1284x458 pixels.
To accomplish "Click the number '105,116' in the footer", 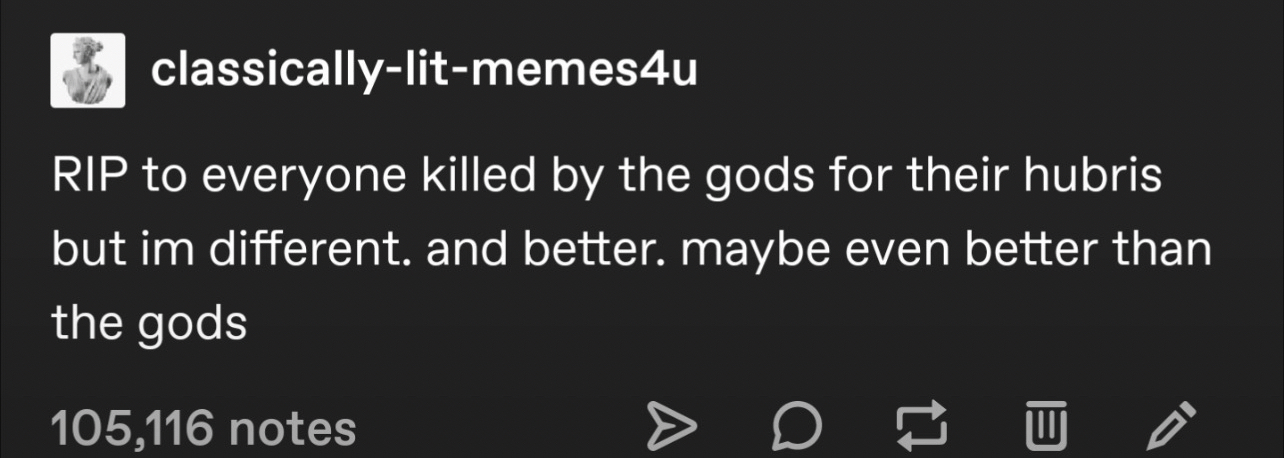I will (x=133, y=429).
